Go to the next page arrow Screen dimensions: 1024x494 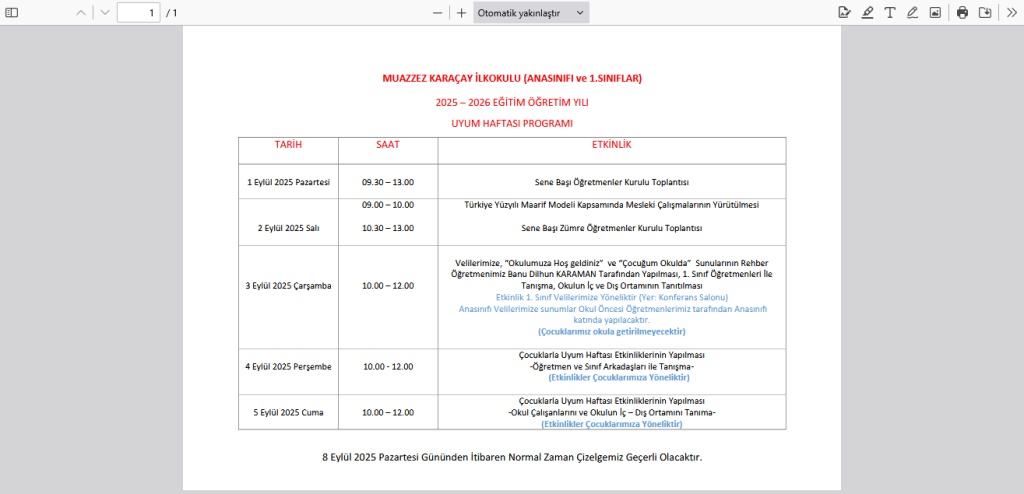(x=105, y=13)
